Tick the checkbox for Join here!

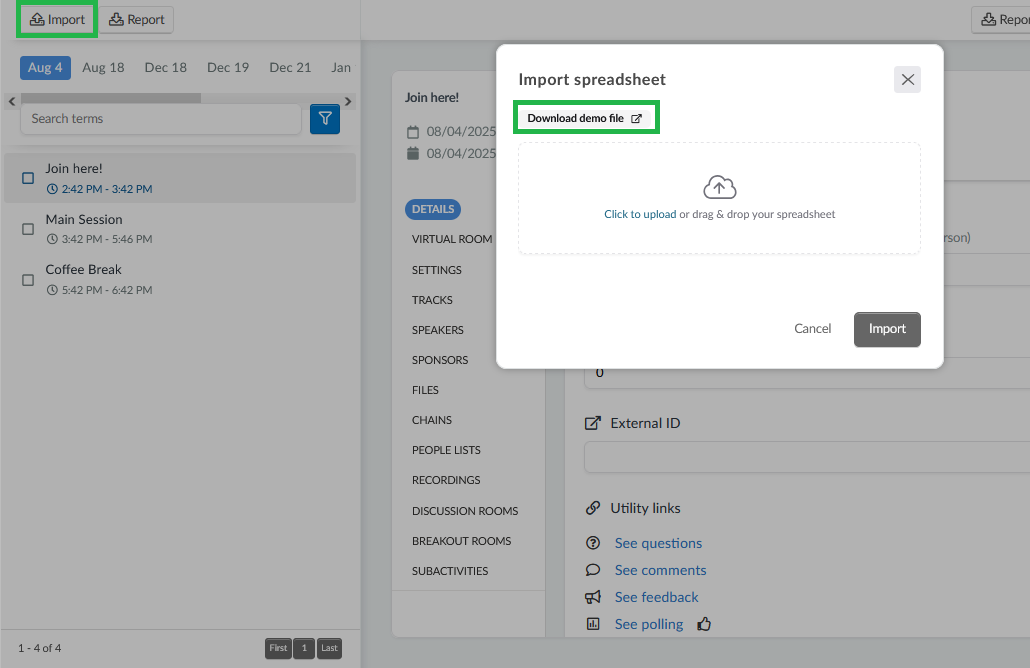tap(28, 178)
